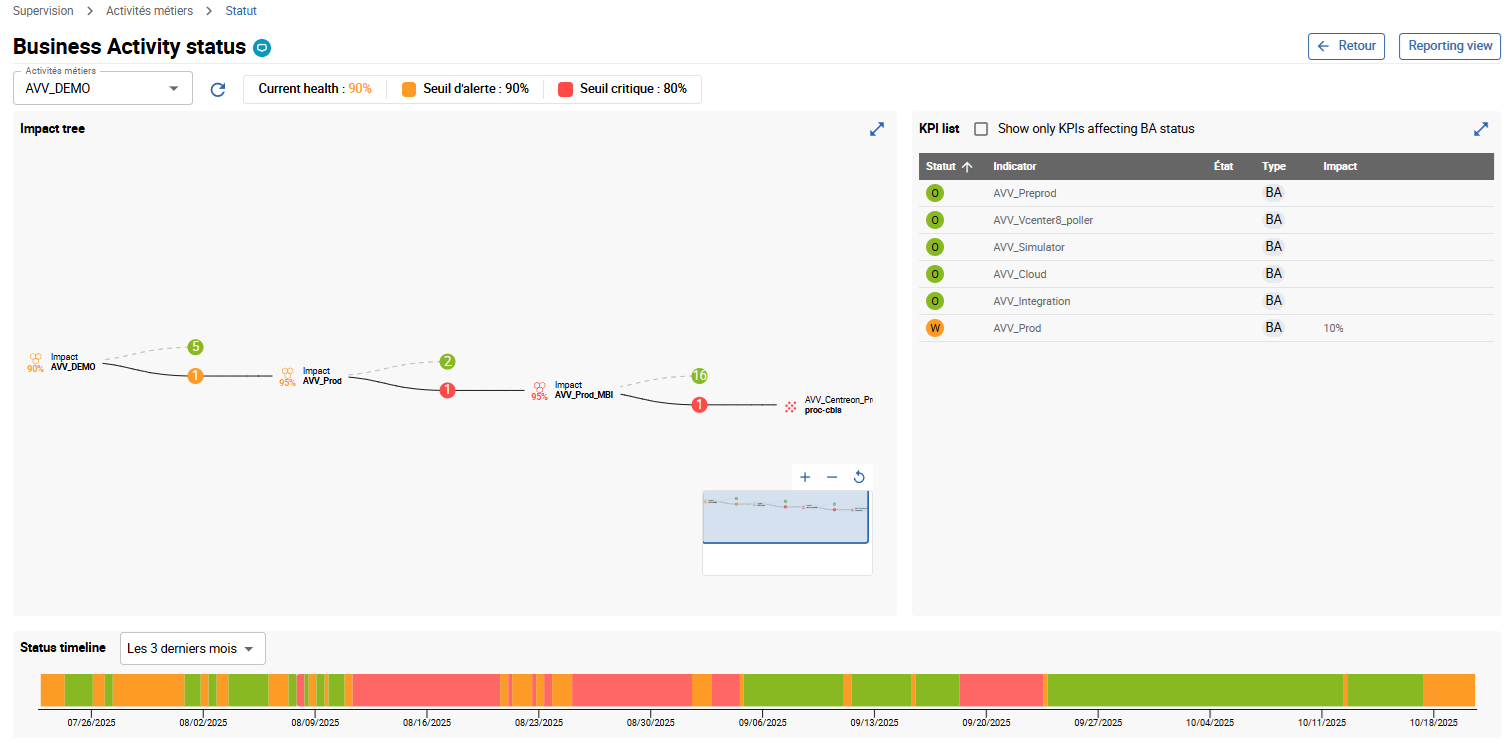
Task: Select the AVV_Prod row in KPI list
Action: (x=1017, y=328)
